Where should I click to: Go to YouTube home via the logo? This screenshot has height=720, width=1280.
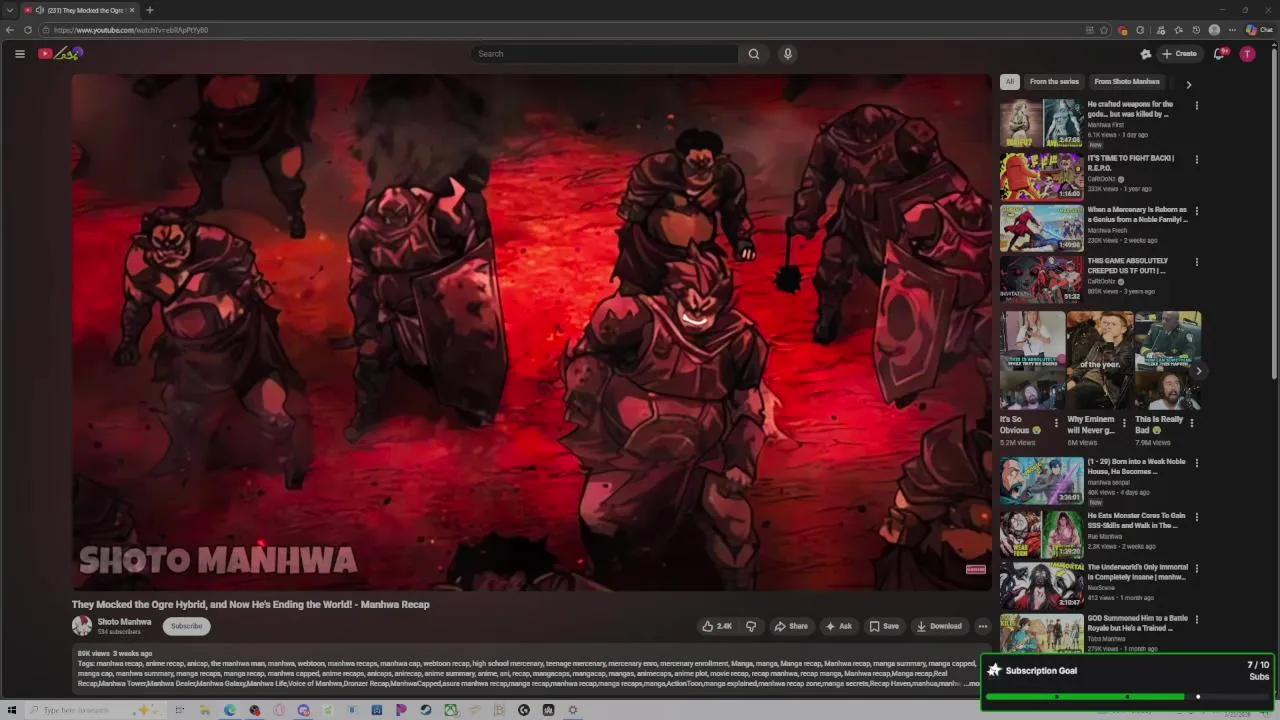(60, 54)
